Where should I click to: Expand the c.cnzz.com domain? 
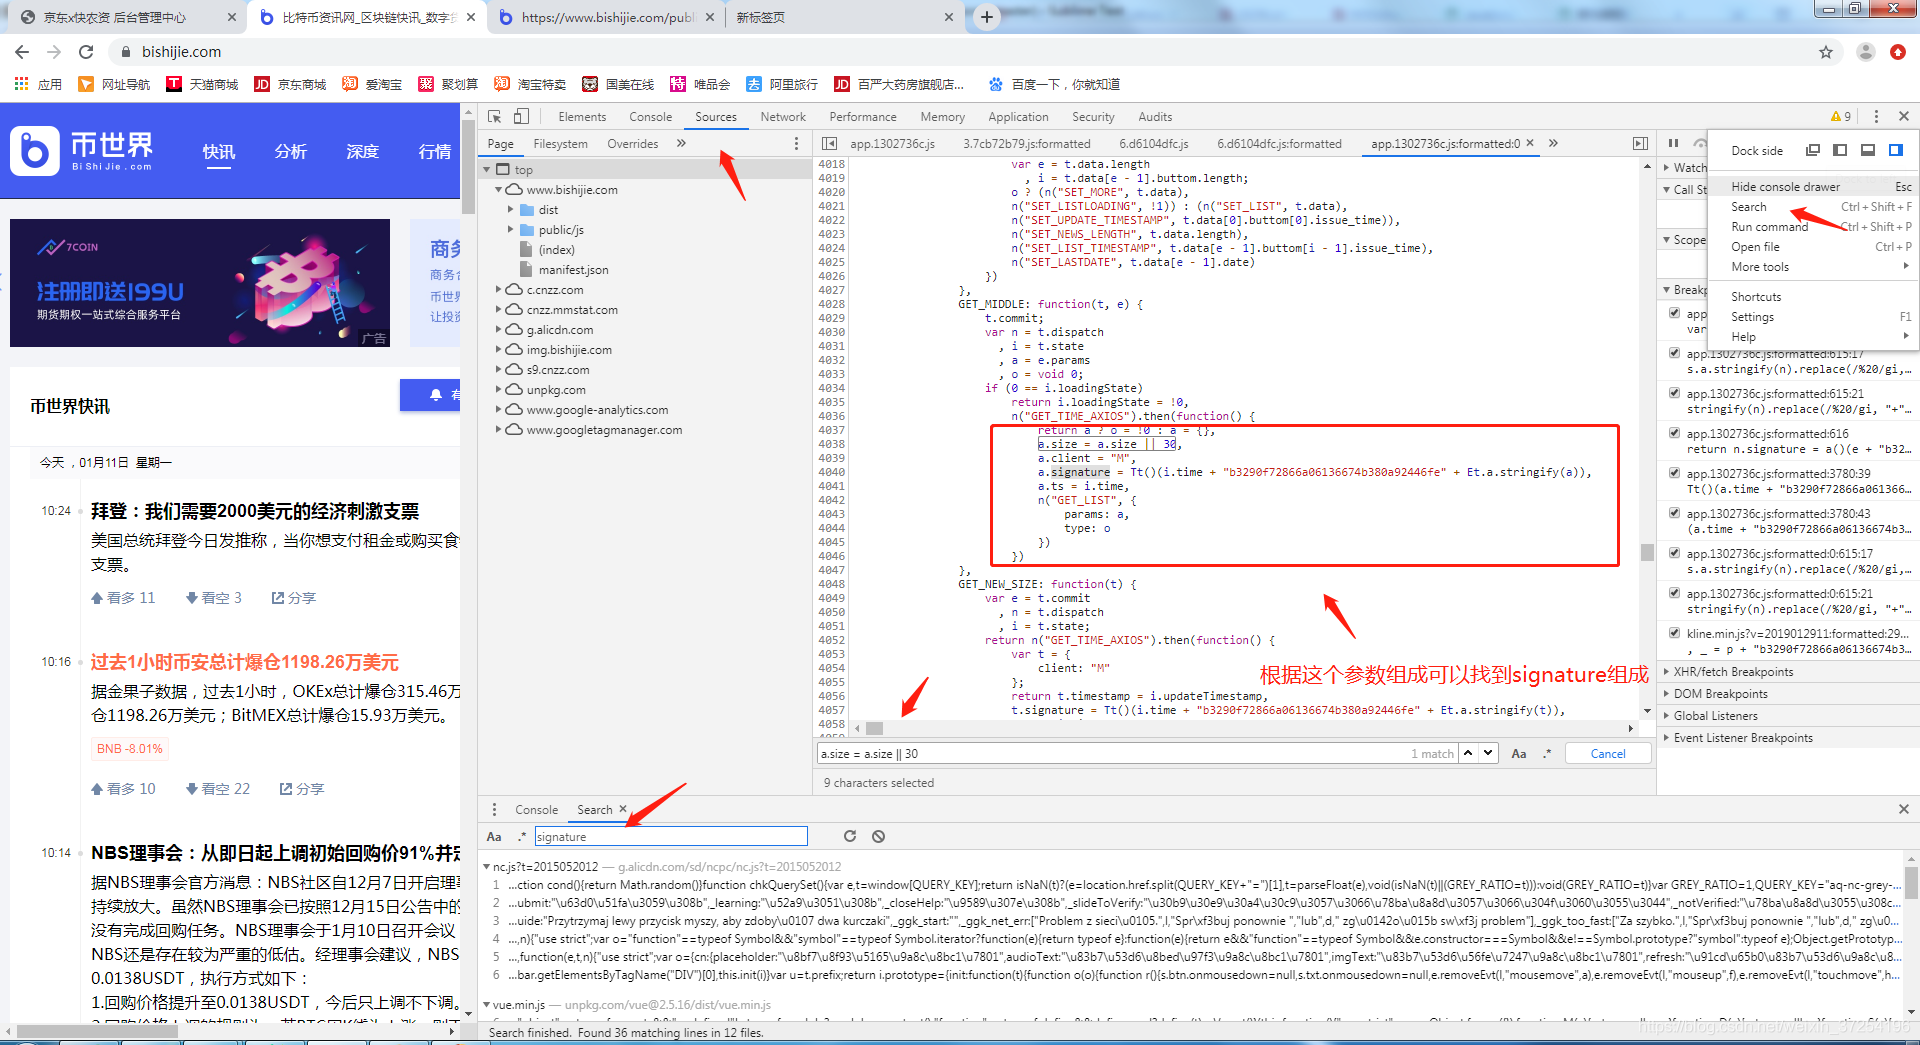498,290
